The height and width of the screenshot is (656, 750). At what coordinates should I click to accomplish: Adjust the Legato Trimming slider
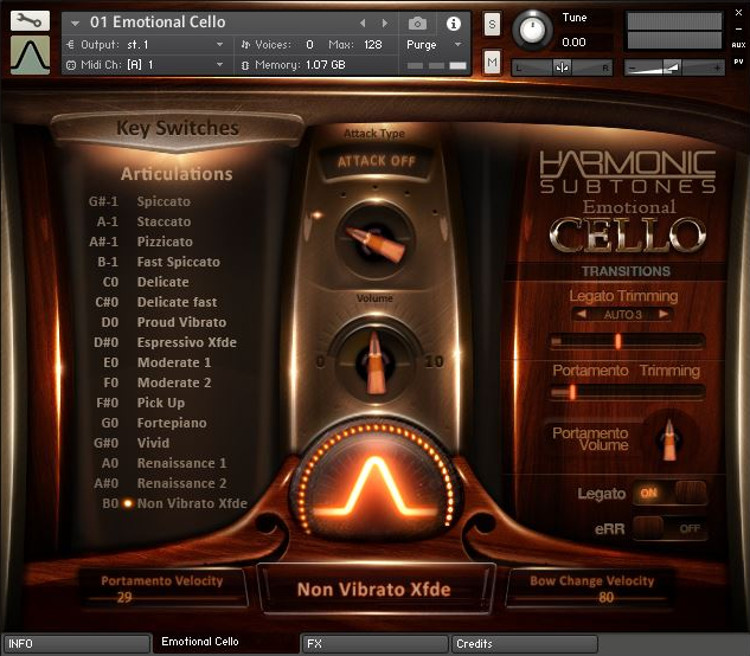click(626, 341)
